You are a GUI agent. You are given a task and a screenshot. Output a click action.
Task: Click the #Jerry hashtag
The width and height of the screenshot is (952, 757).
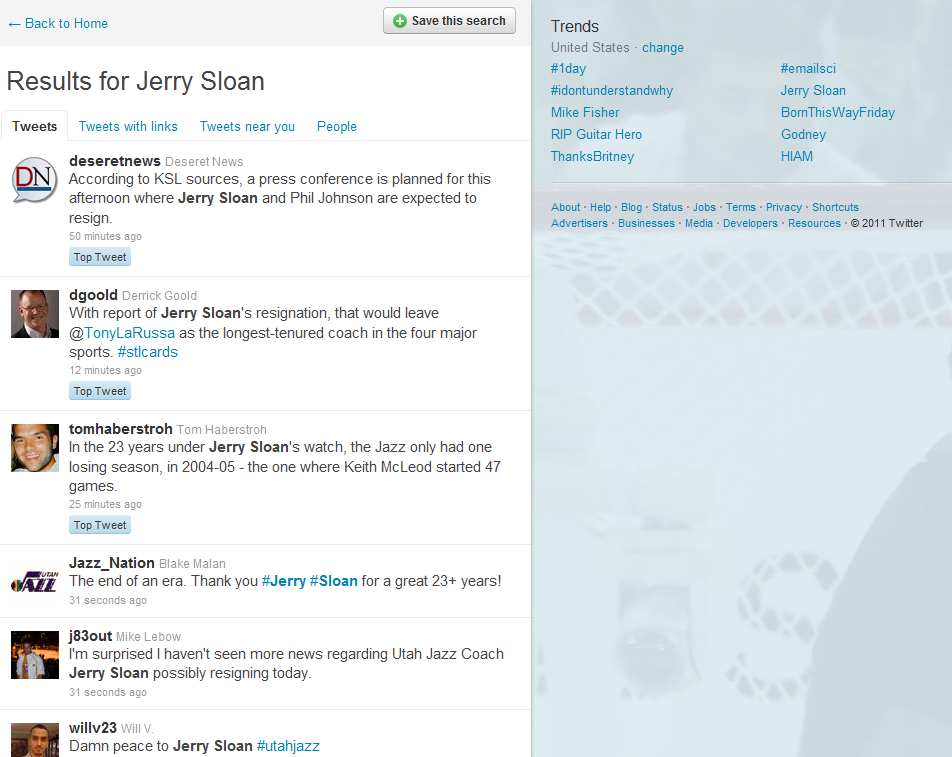(x=284, y=581)
